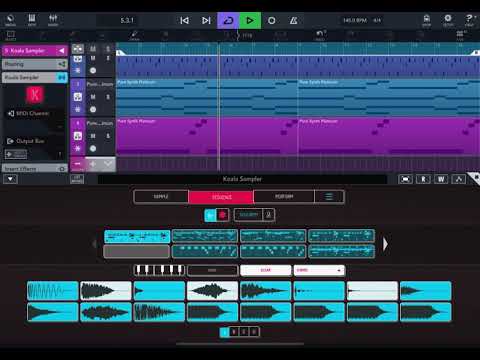Switch to the Koala Sample tab
This screenshot has height=360, width=480.
click(161, 197)
